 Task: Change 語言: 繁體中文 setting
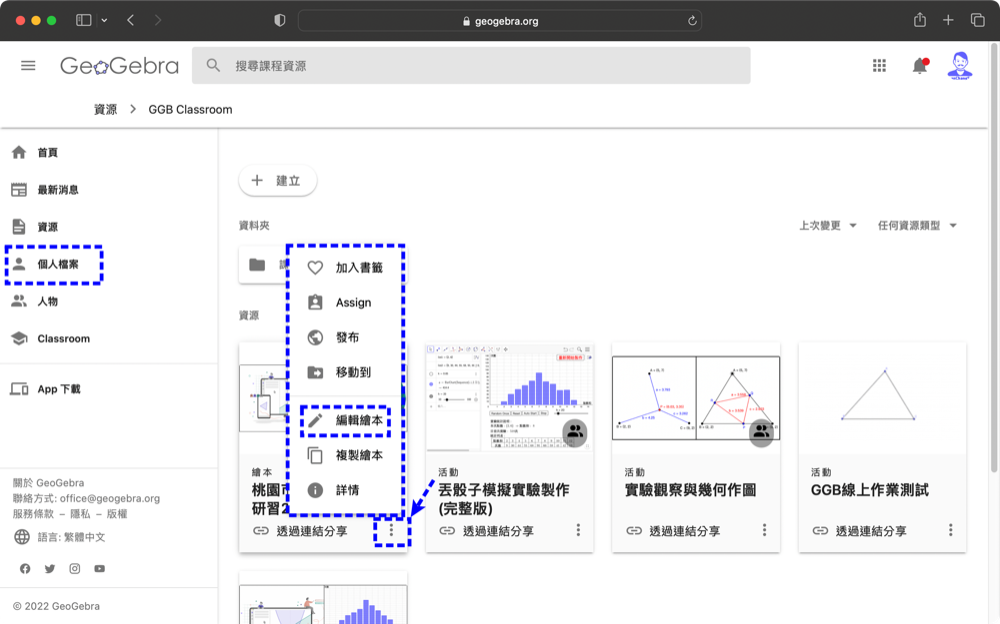(71, 537)
